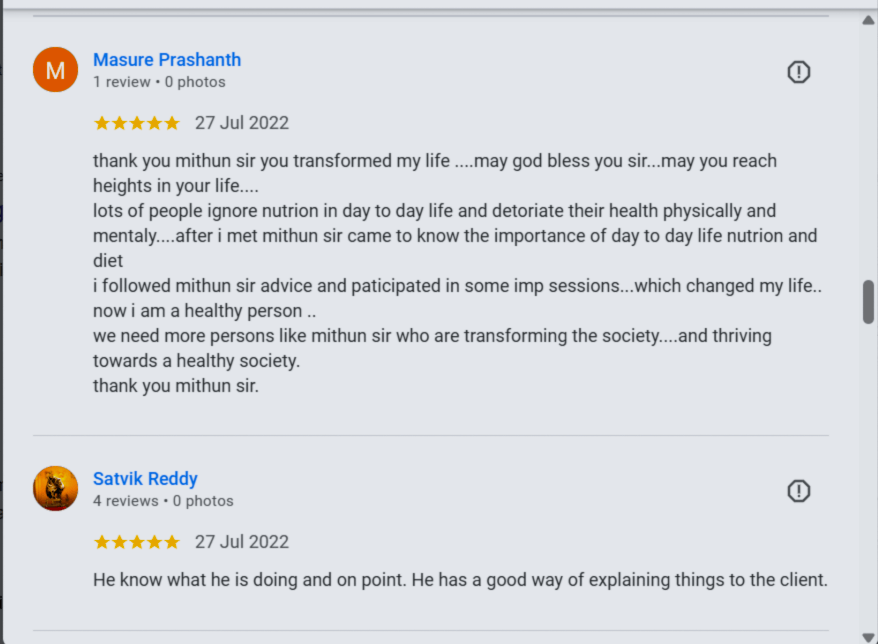Viewport: 878px width, 644px height.
Task: Report Satvik Reddy's review using flag icon
Action: (x=798, y=491)
